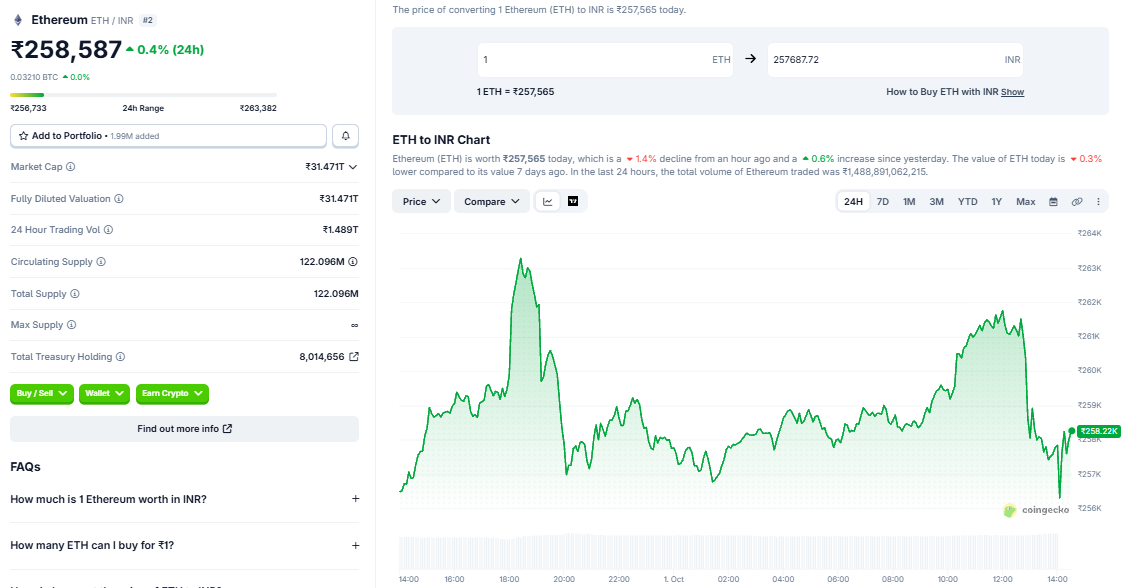Viewport: 1130px width, 588px height.
Task: Click the INR amount input field
Action: (x=895, y=60)
